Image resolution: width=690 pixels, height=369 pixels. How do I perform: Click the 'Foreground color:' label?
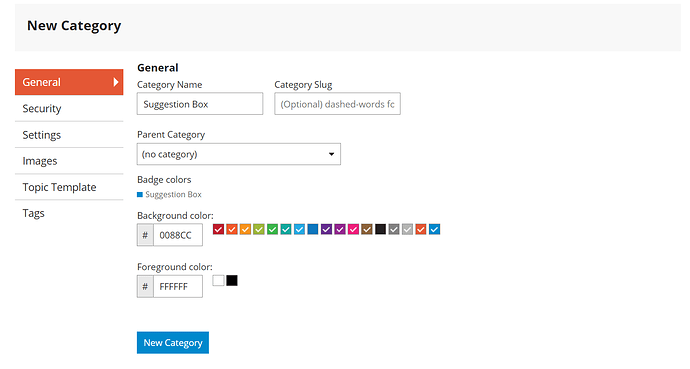pos(175,267)
